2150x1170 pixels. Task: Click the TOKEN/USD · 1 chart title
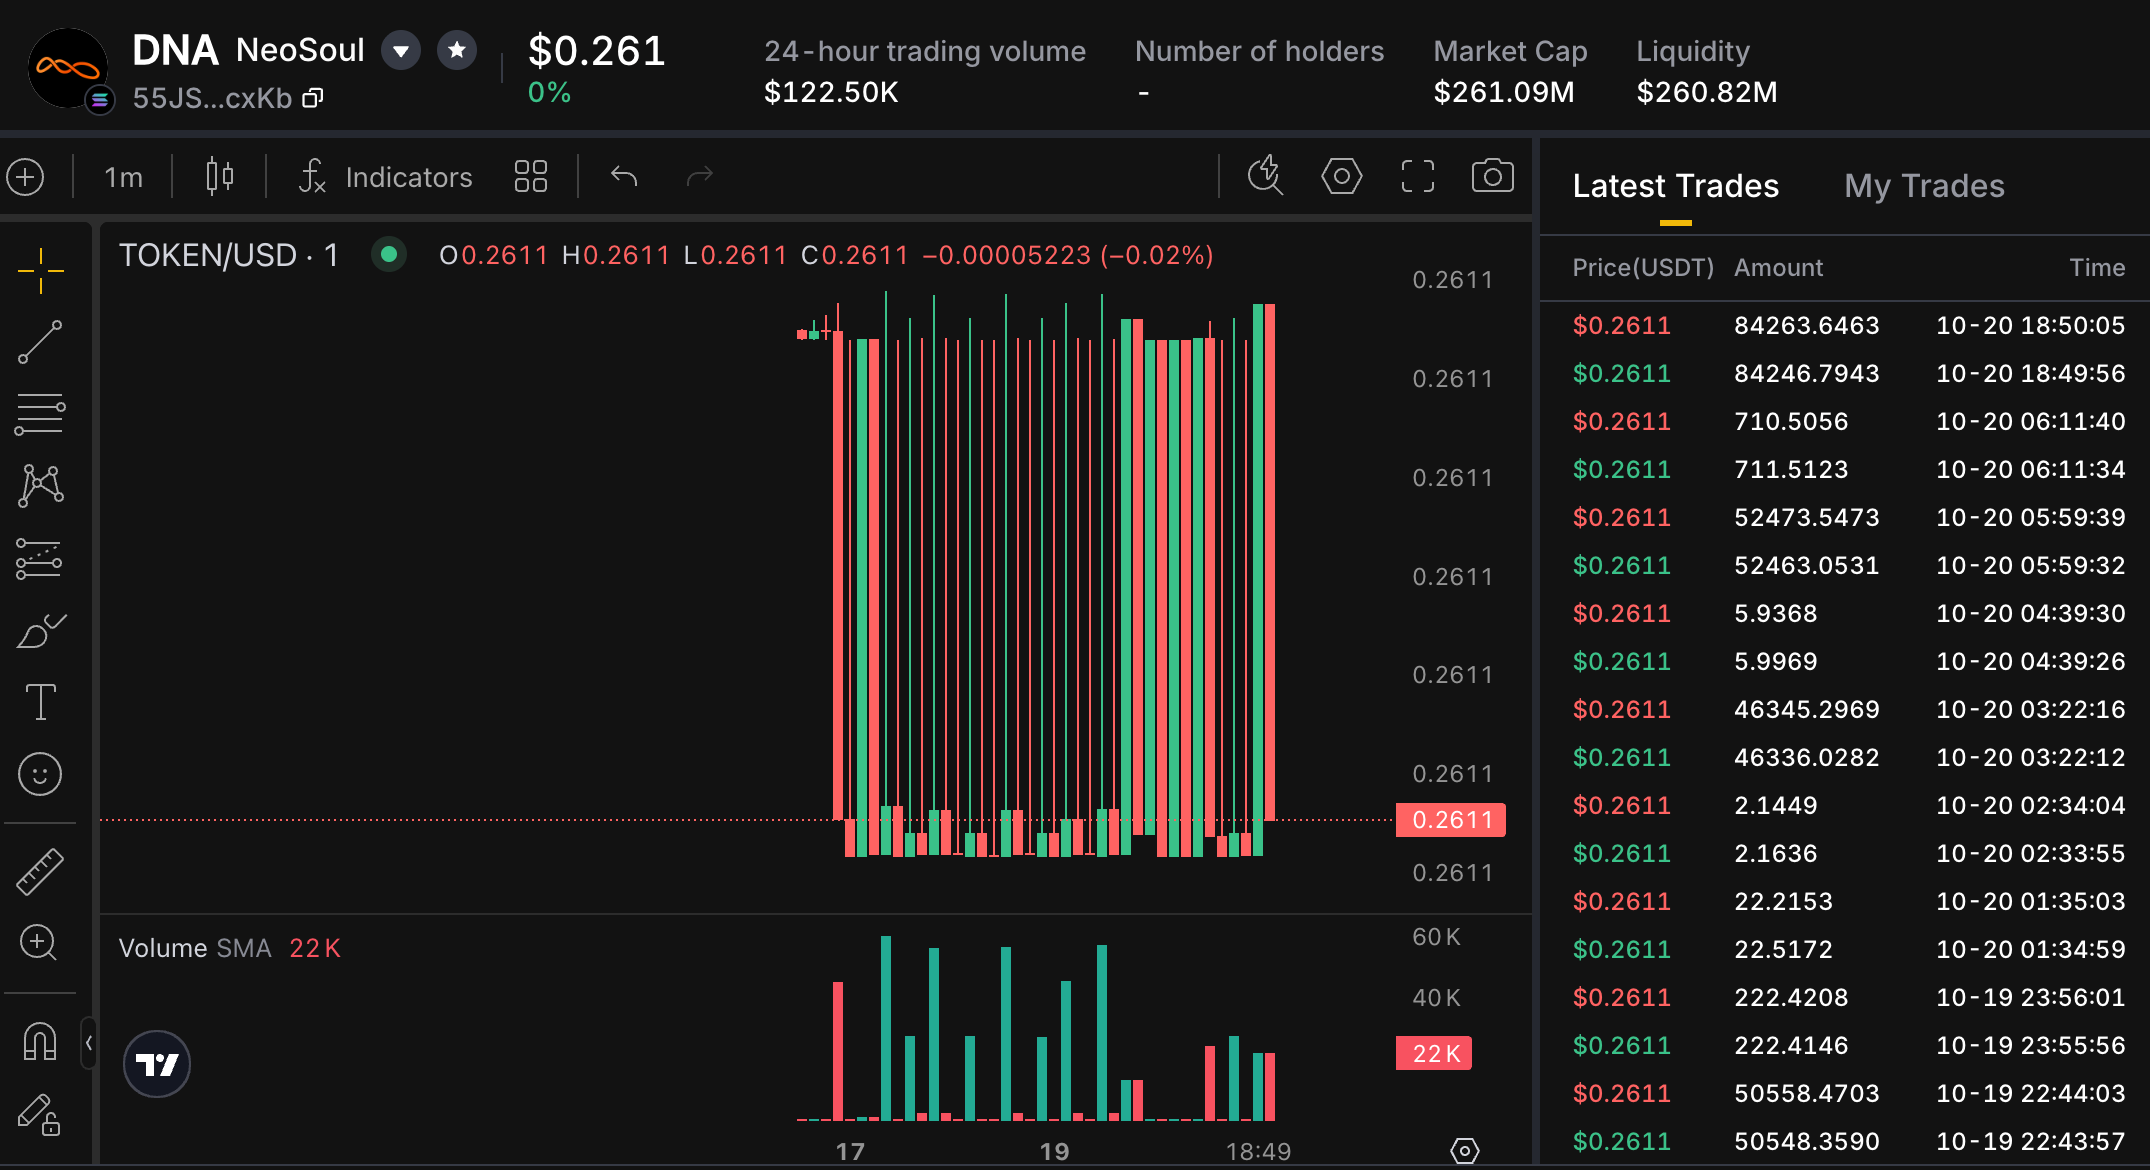click(228, 256)
